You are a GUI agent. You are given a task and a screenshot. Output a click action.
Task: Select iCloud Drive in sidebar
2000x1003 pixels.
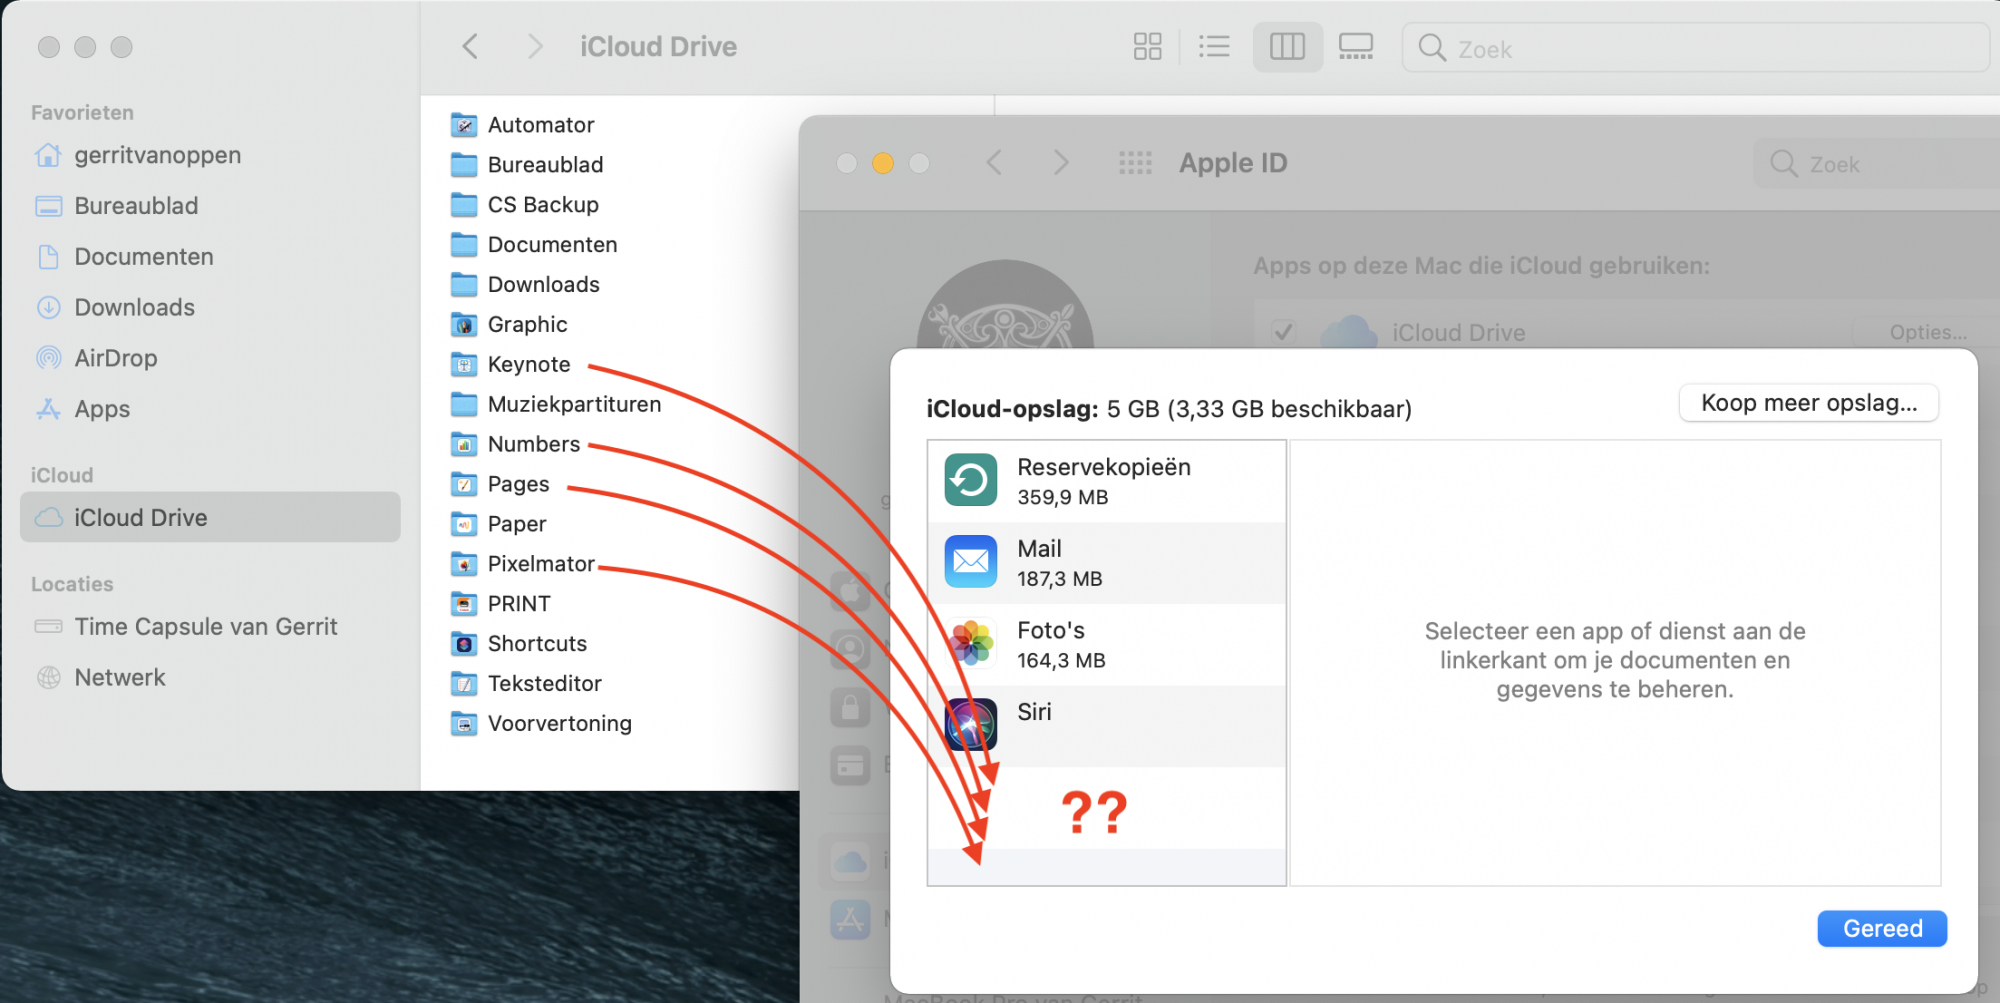pyautogui.click(x=210, y=517)
